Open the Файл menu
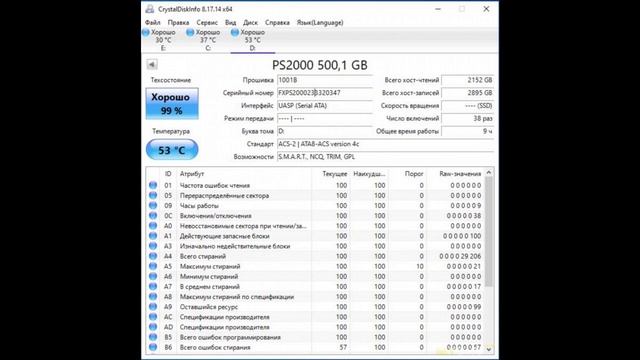Screen dimensions: 640x360 tap(153, 22)
